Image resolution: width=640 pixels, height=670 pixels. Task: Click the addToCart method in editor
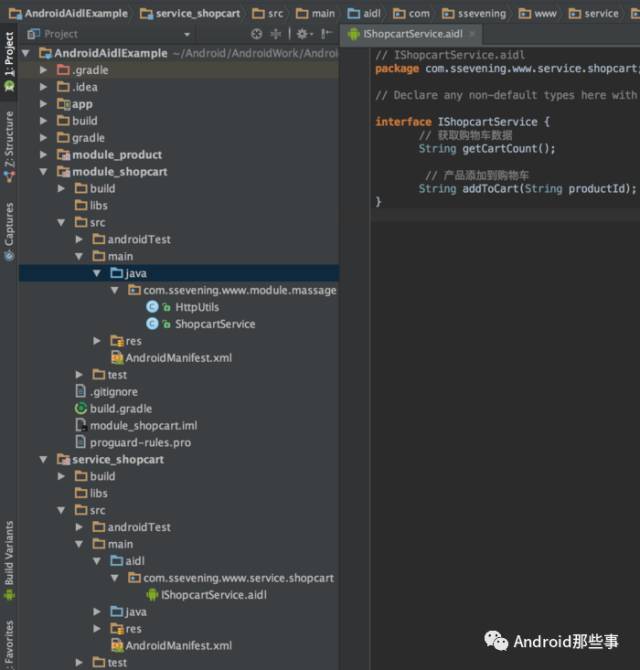490,188
